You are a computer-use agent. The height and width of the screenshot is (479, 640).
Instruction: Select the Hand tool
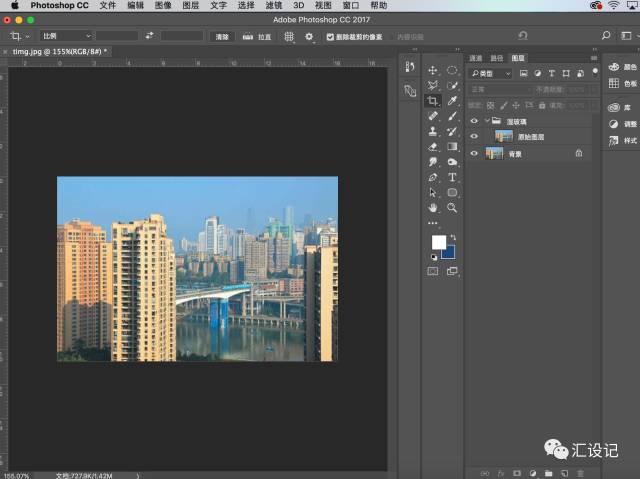pos(433,207)
